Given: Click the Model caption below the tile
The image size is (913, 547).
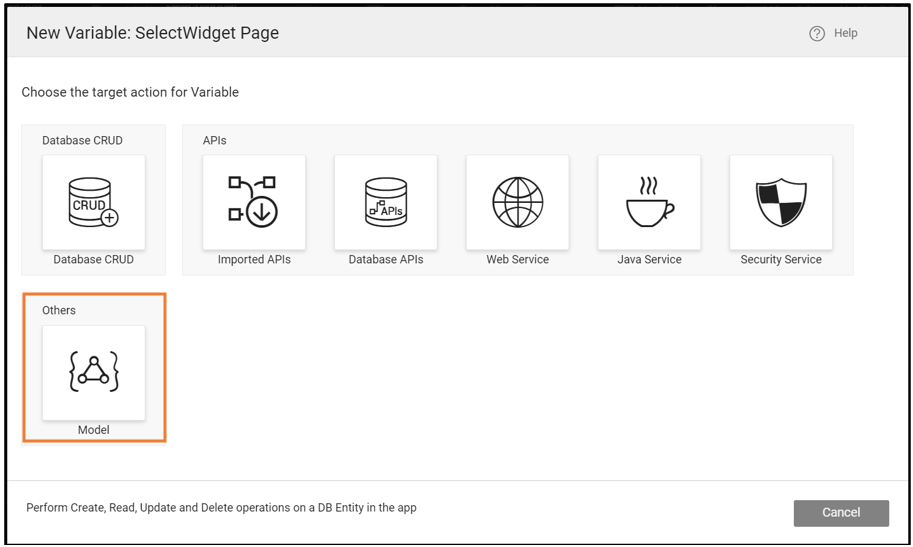Looking at the screenshot, I should coord(94,430).
